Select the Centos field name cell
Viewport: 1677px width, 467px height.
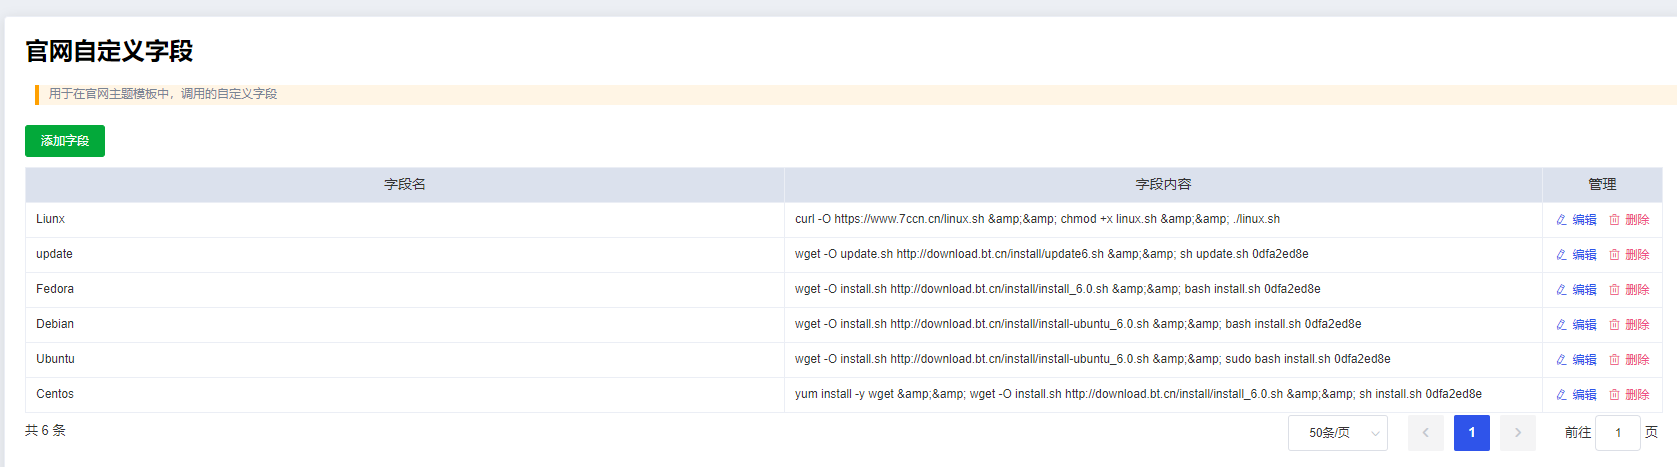[x=405, y=395]
